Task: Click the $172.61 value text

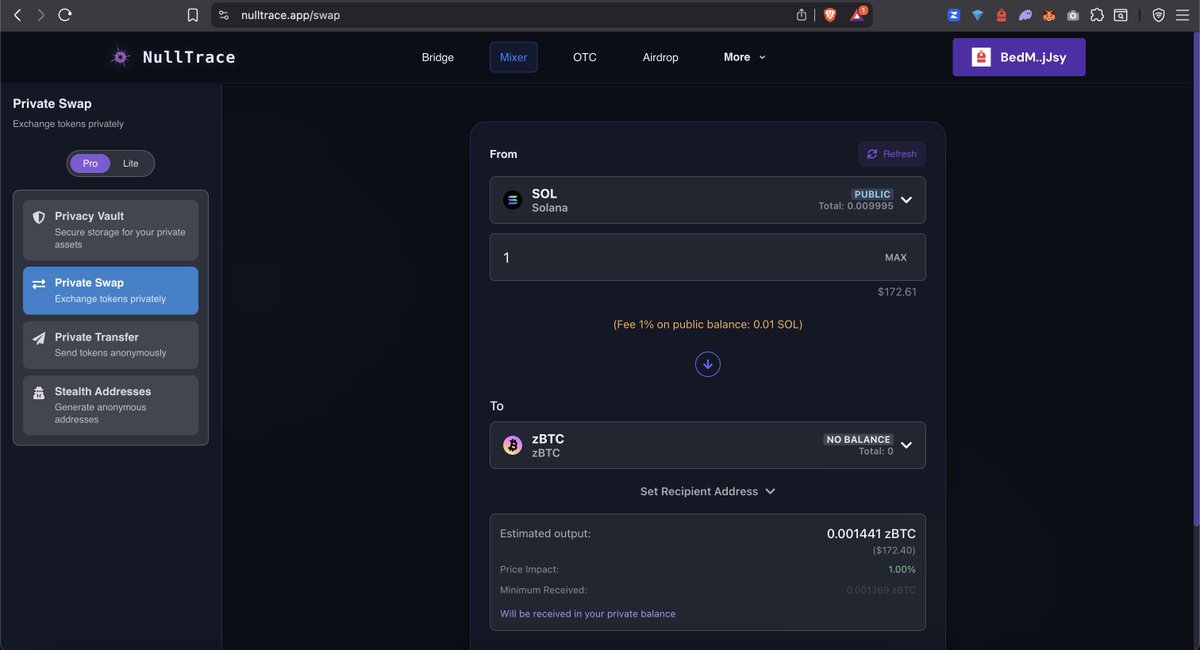Action: pyautogui.click(x=897, y=292)
